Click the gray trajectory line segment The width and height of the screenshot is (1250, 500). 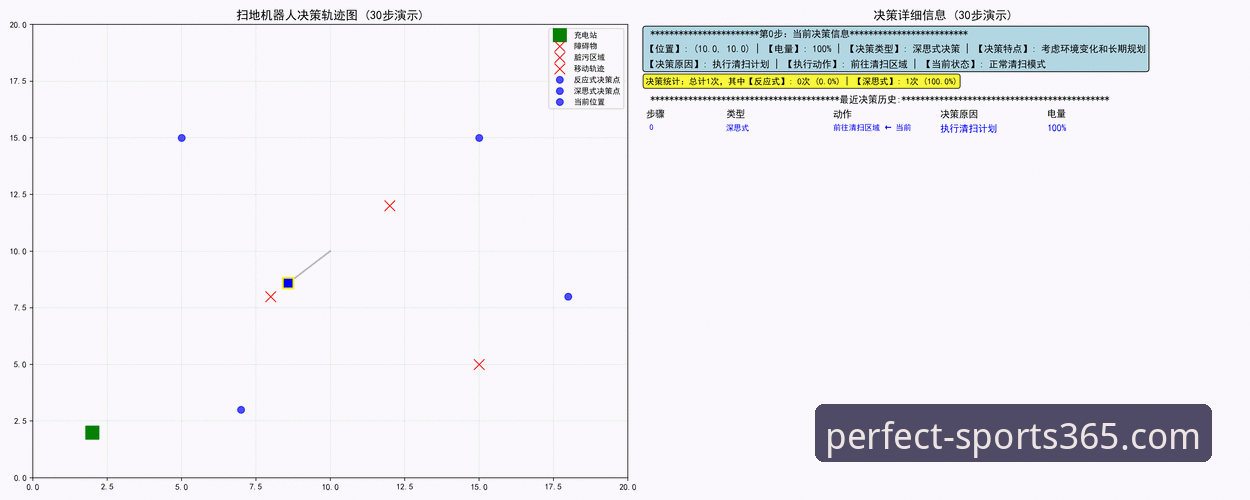312,264
